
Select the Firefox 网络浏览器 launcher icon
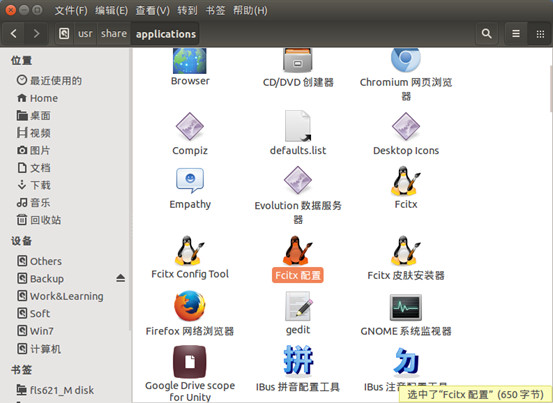(x=190, y=306)
